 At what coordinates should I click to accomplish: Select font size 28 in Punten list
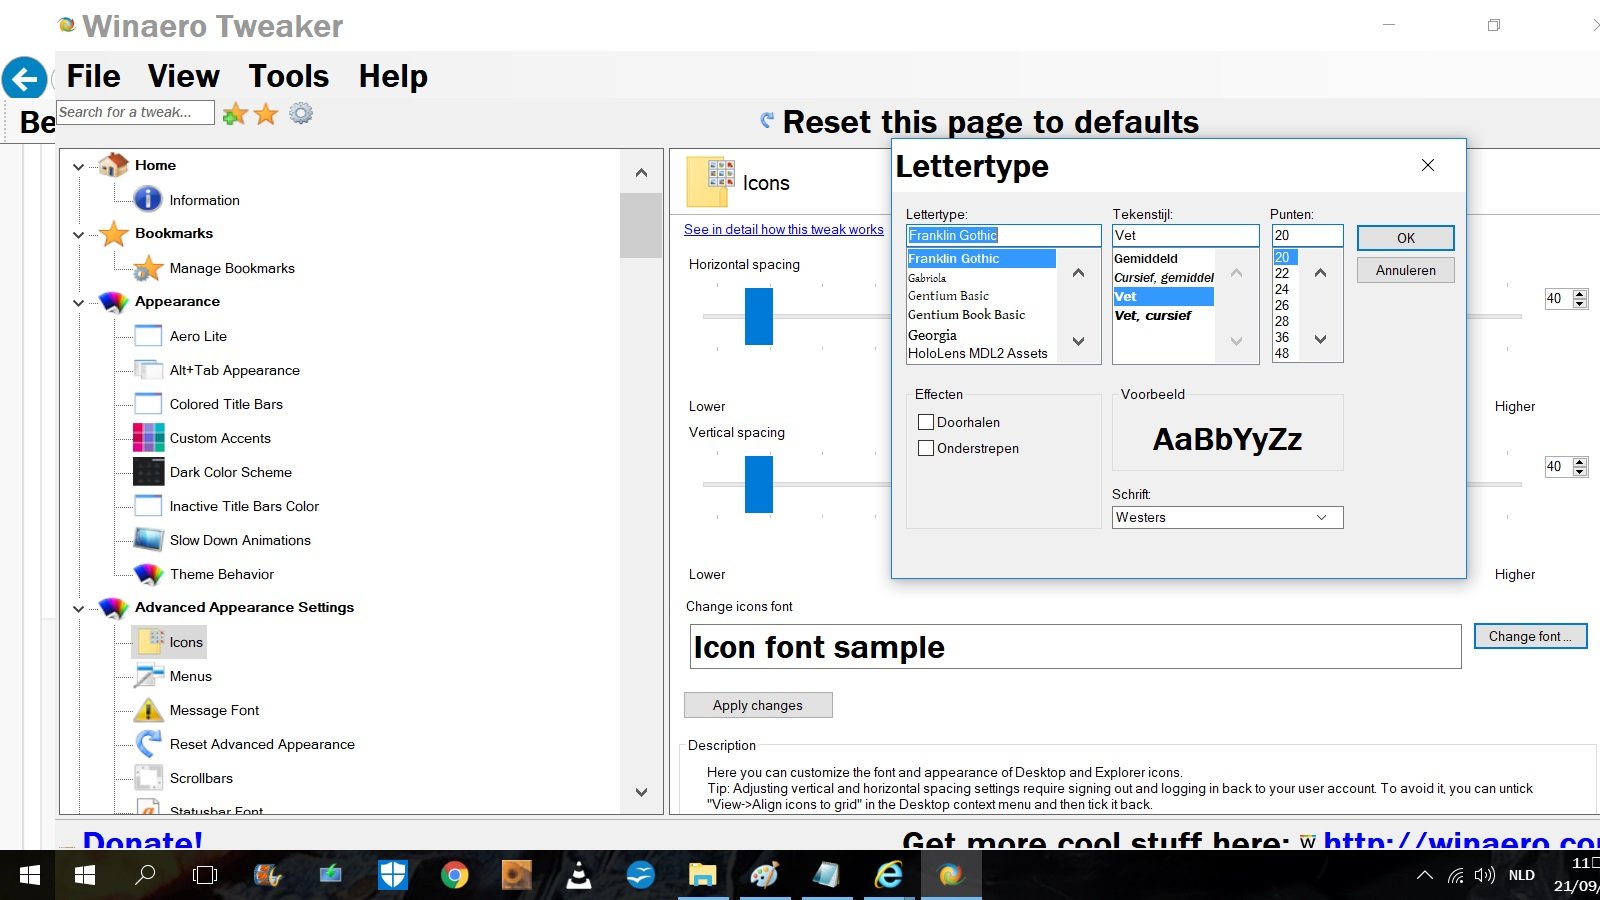click(1283, 321)
